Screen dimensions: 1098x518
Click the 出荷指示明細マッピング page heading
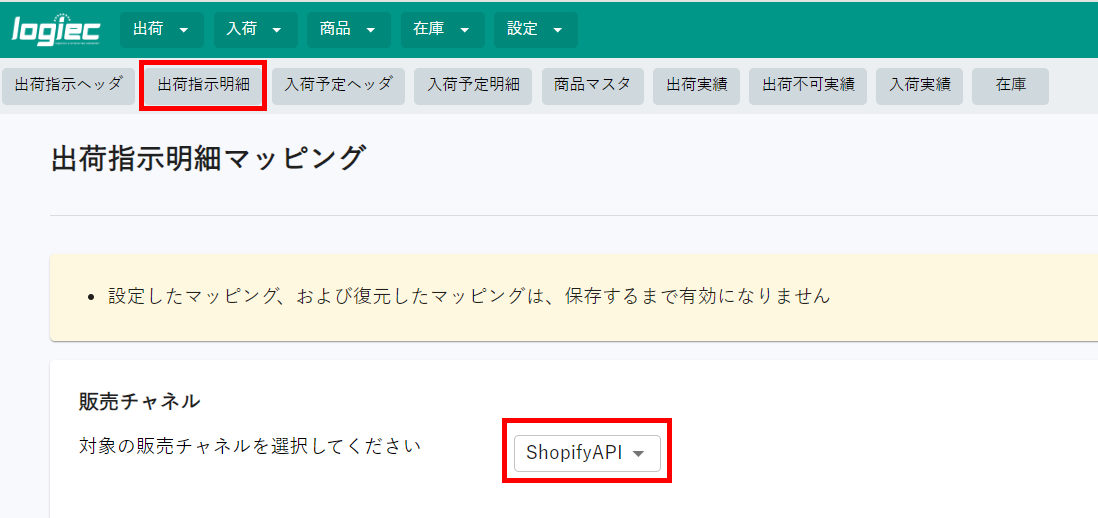[x=208, y=158]
